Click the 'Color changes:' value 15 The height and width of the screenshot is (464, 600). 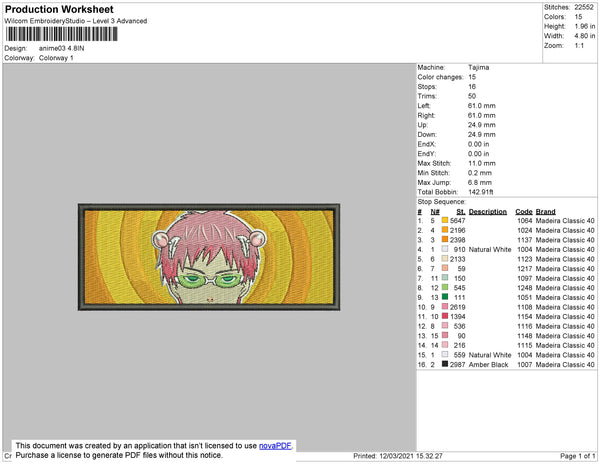[472, 77]
